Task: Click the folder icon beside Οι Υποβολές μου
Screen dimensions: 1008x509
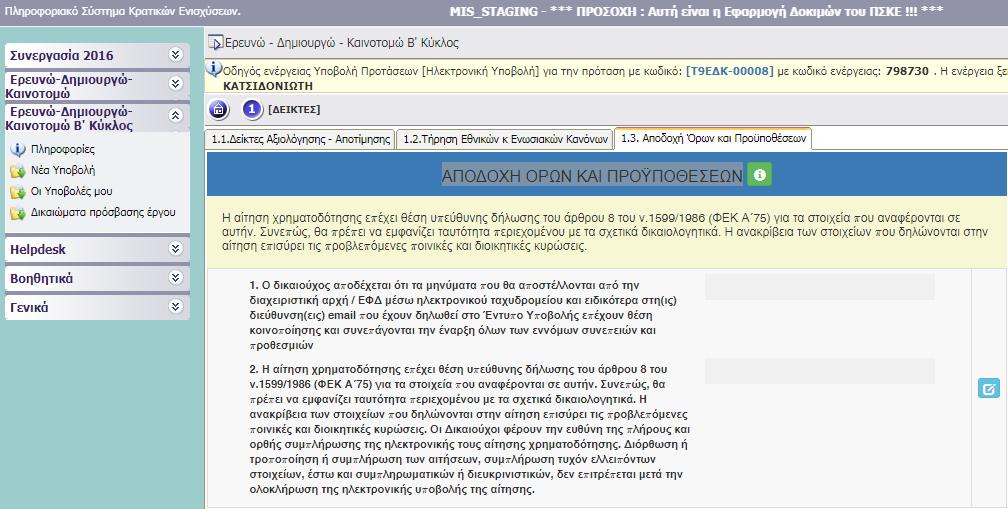Action: 17,192
